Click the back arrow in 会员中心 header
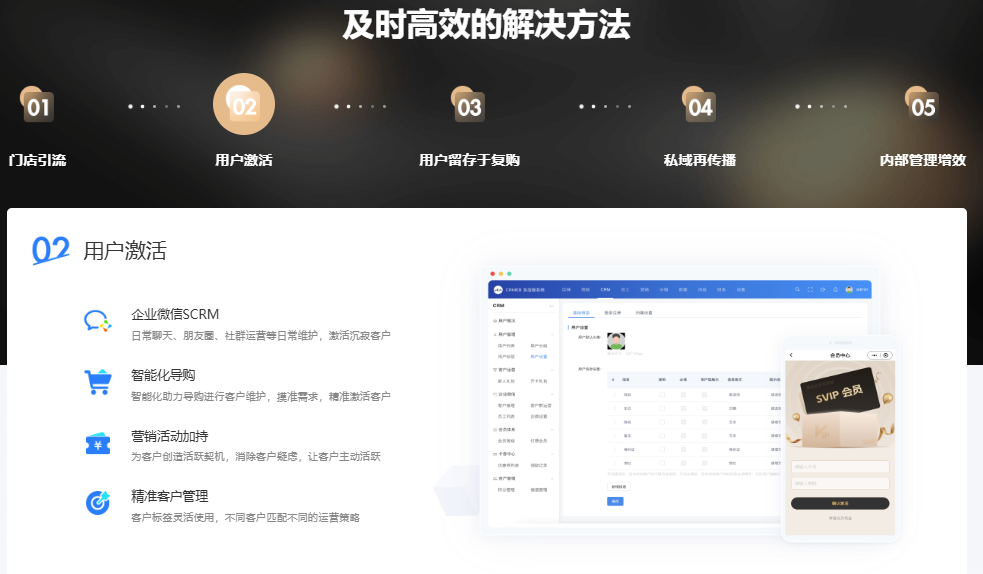The image size is (983, 574). 791,355
